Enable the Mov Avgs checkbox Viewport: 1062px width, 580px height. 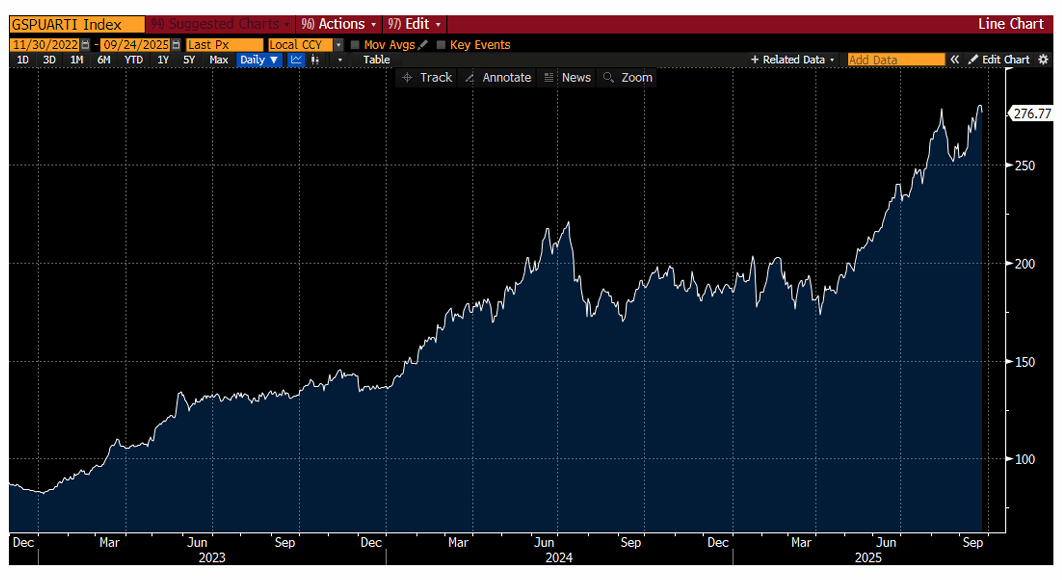click(355, 45)
